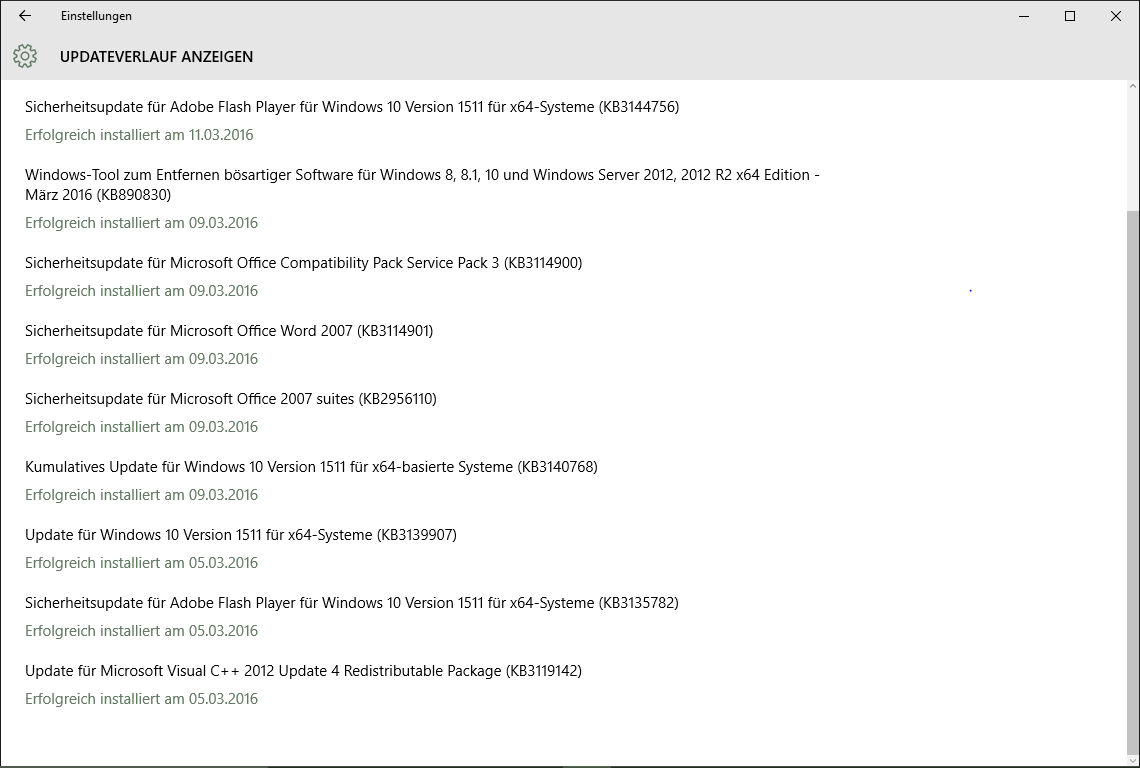Maximize the Einstellungen window

pyautogui.click(x=1070, y=16)
